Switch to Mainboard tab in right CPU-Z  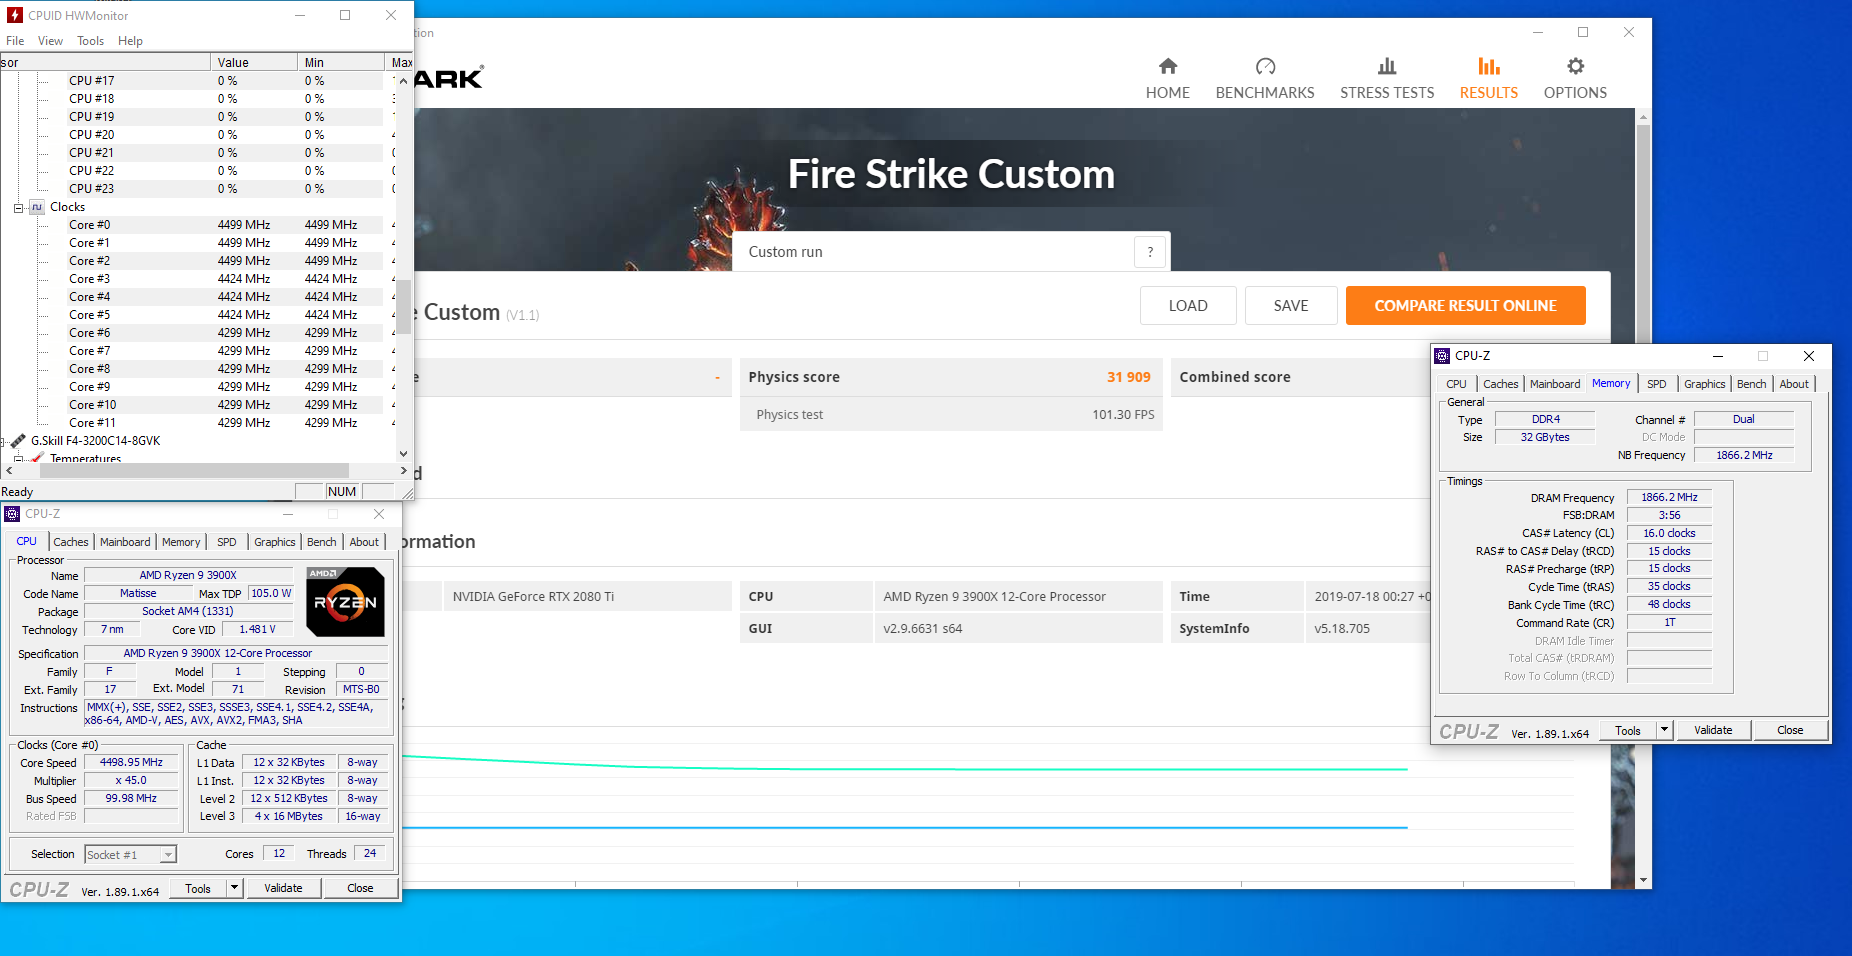point(1555,384)
